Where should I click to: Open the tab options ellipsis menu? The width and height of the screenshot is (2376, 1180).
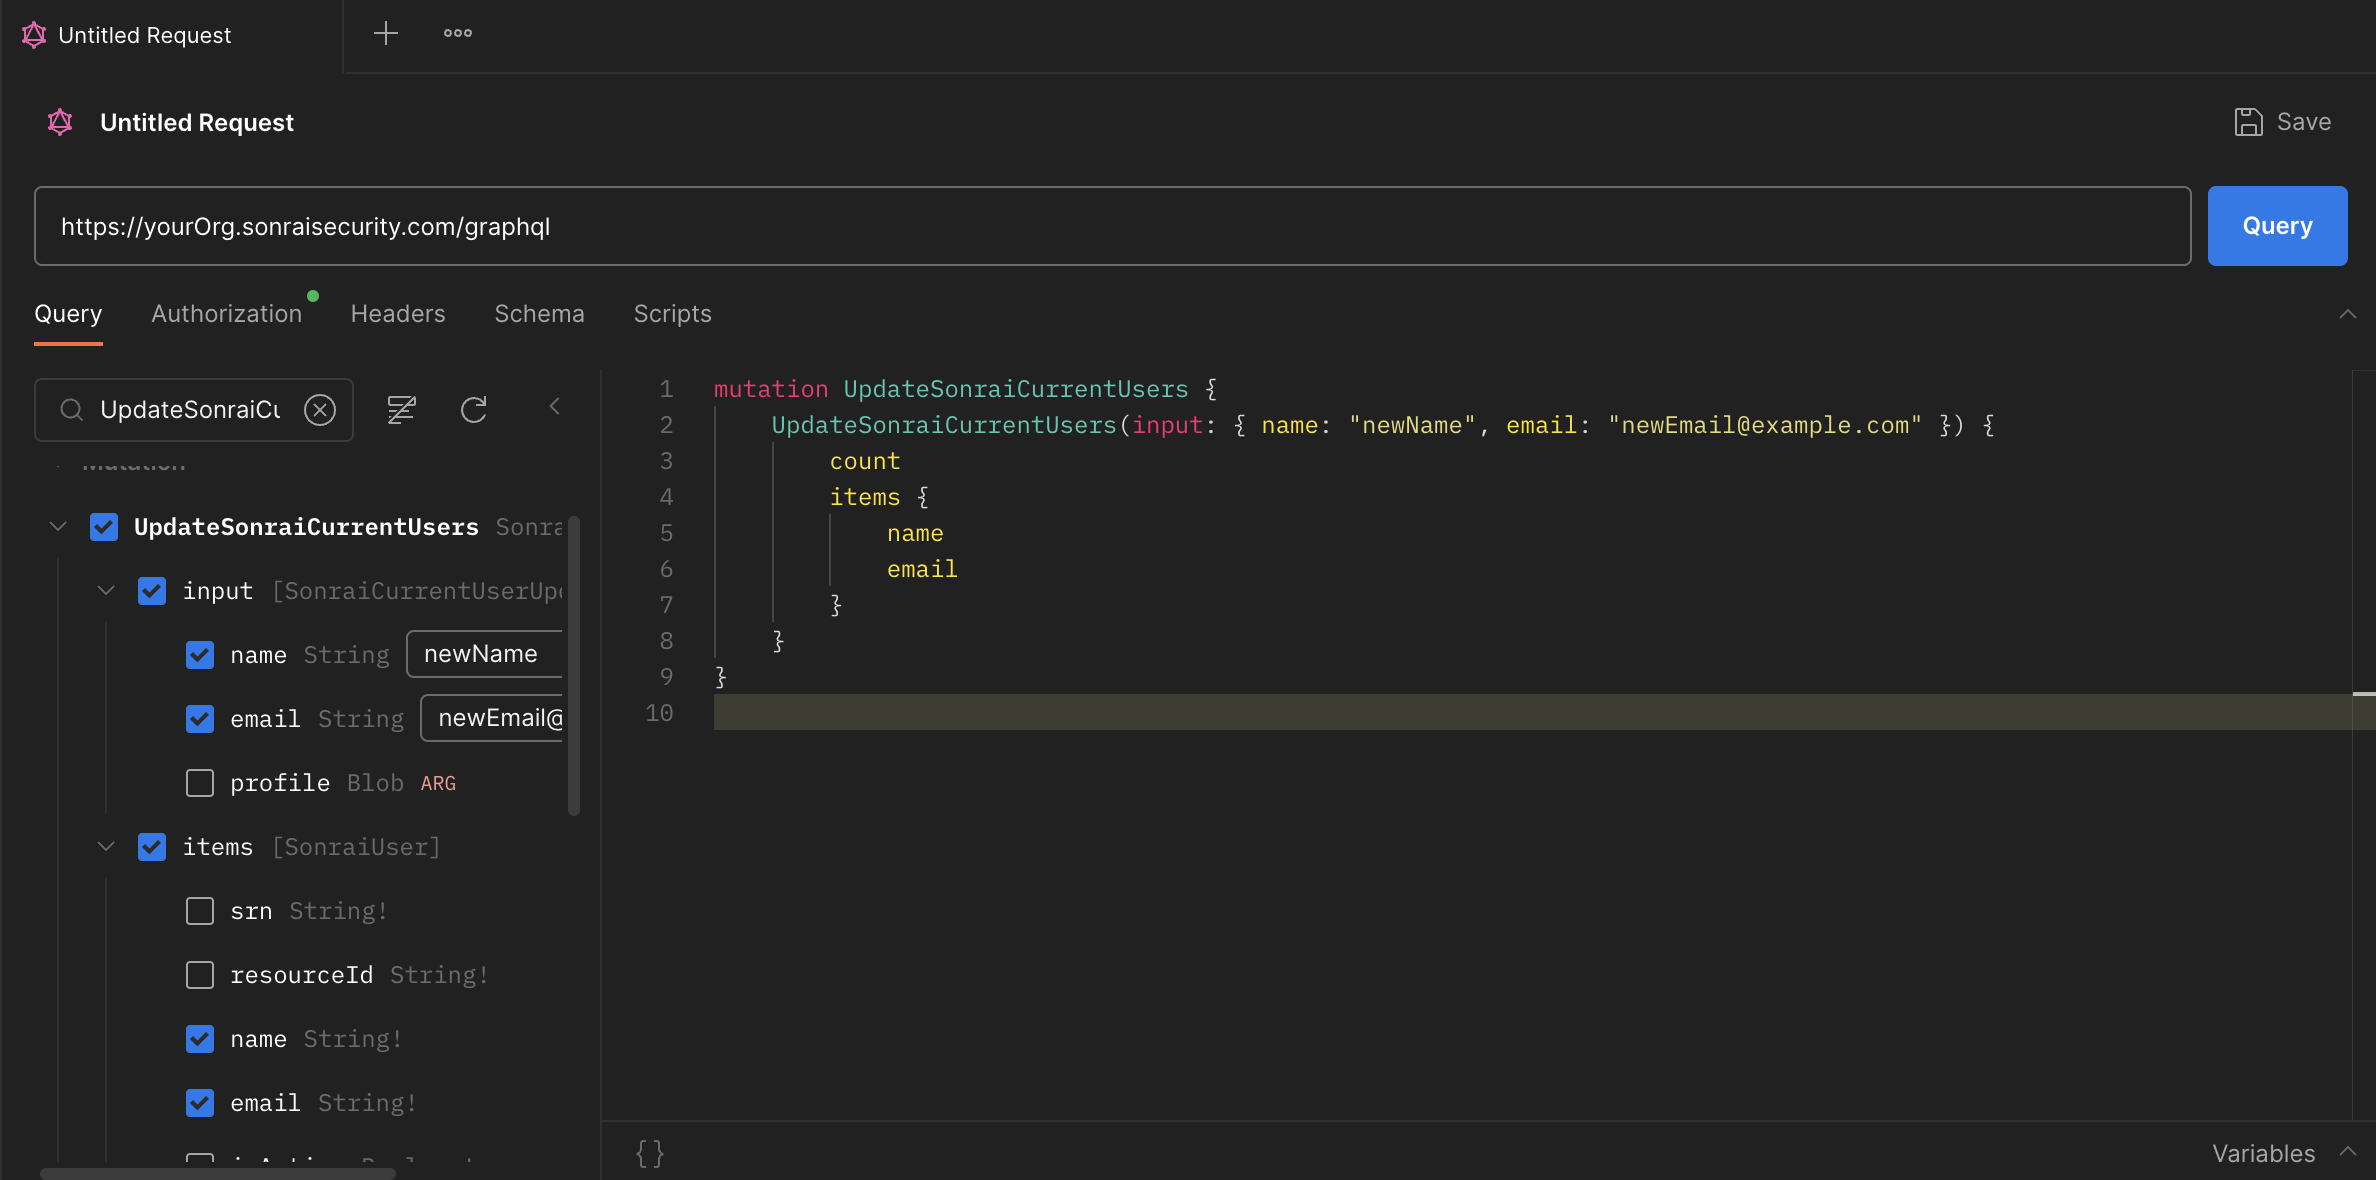[x=458, y=34]
